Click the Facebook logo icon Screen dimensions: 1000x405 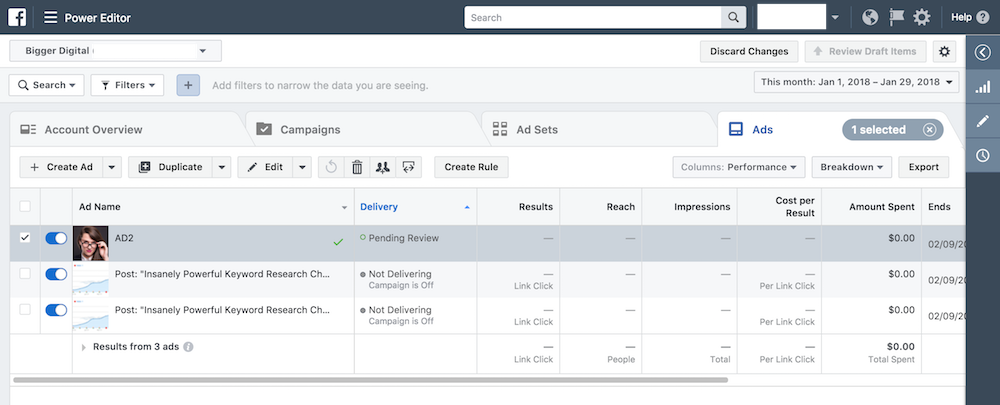[x=17, y=17]
